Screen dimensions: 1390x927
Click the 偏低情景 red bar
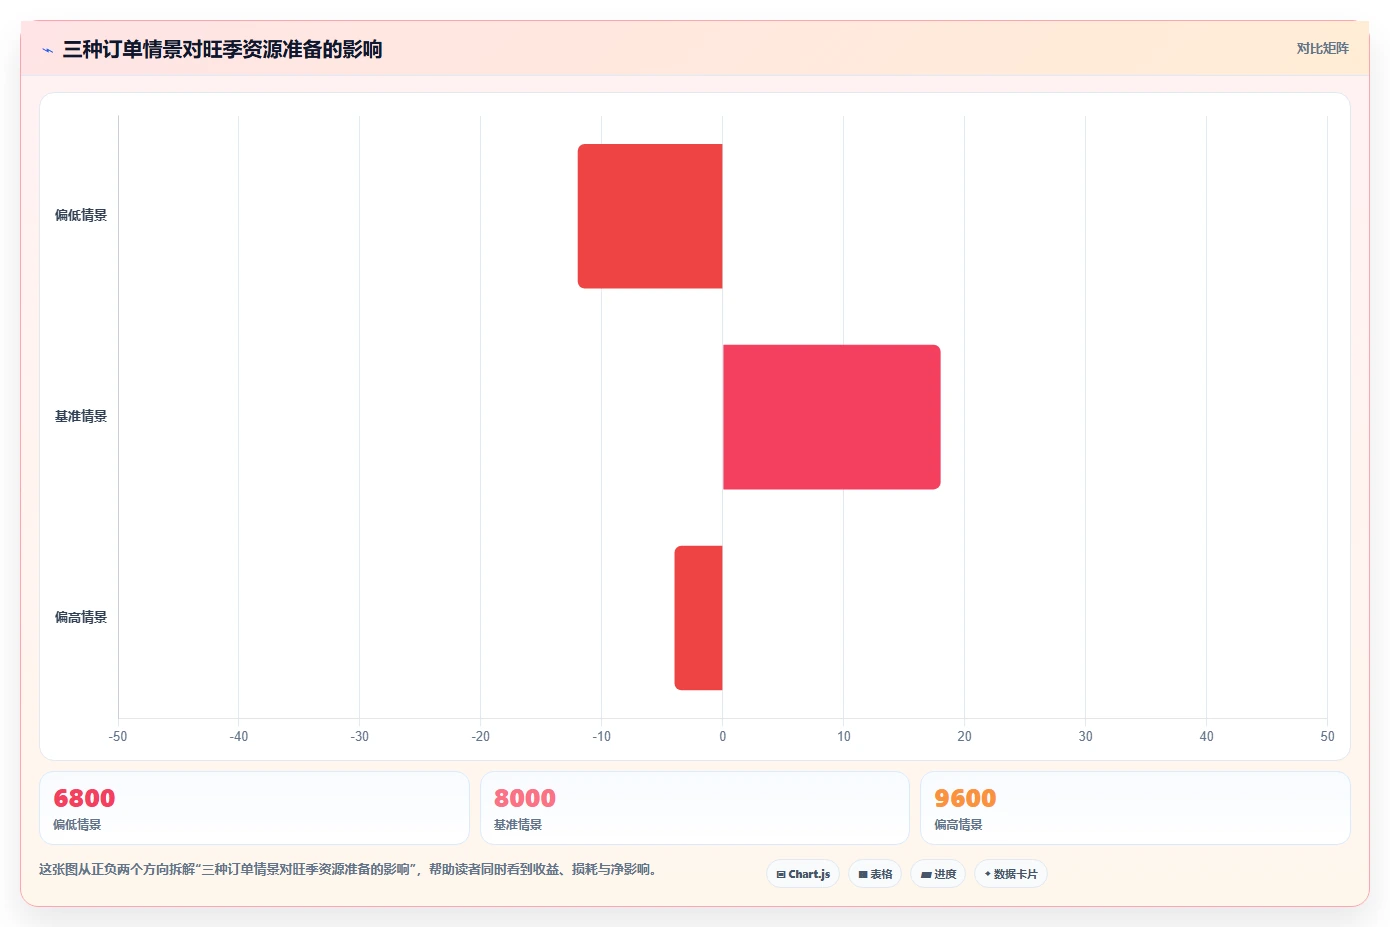[650, 216]
